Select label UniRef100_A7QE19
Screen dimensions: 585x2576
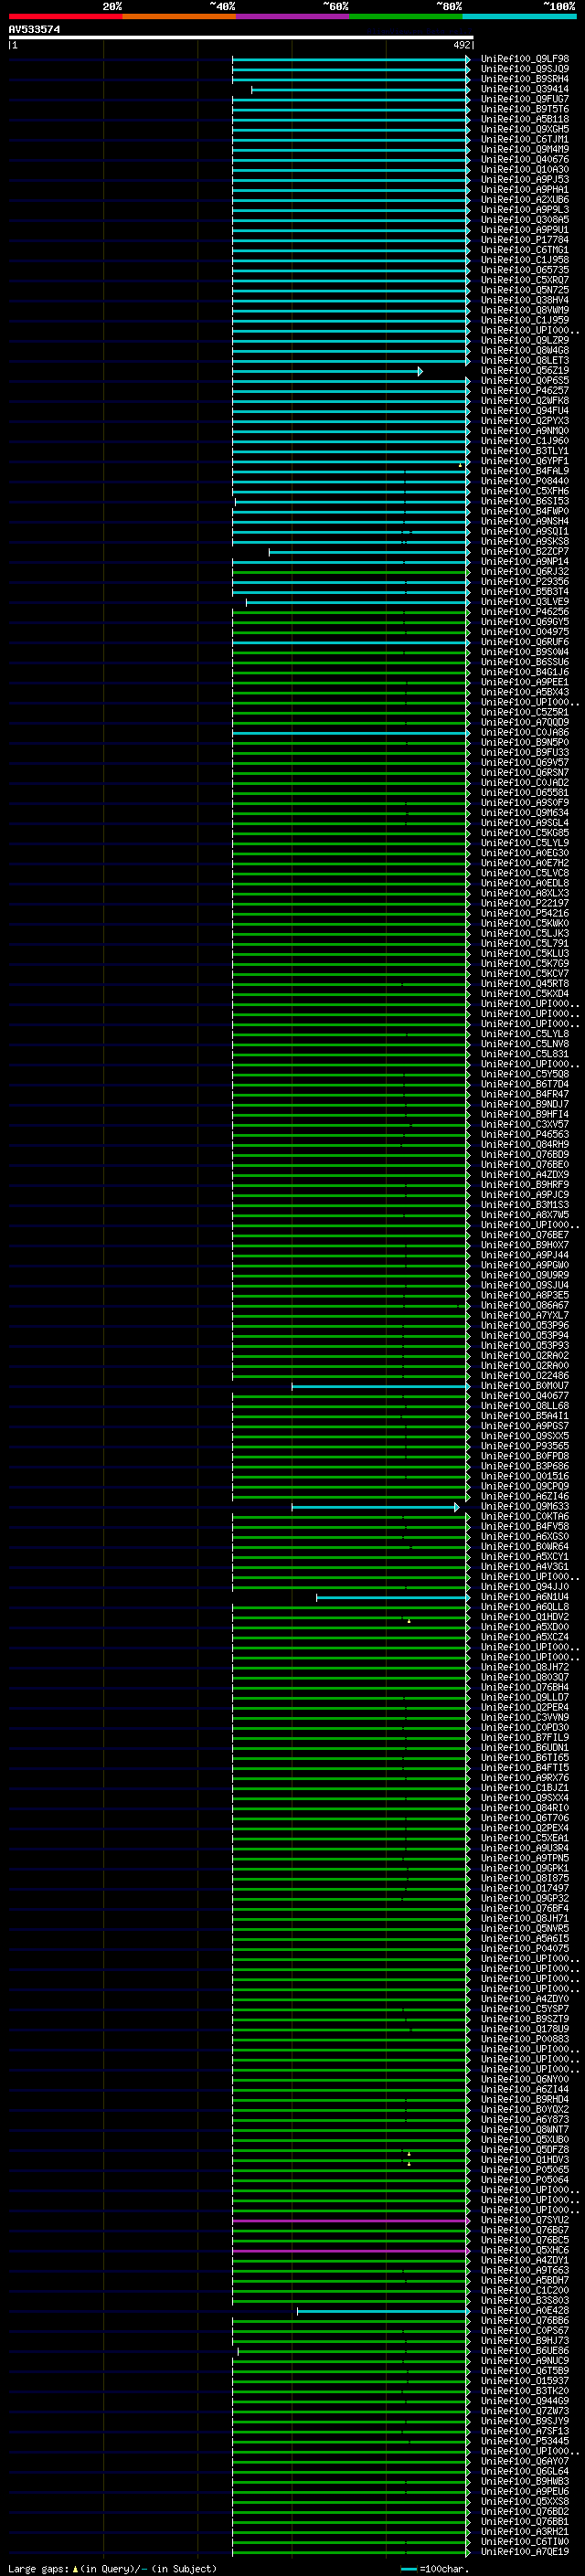click(525, 2552)
